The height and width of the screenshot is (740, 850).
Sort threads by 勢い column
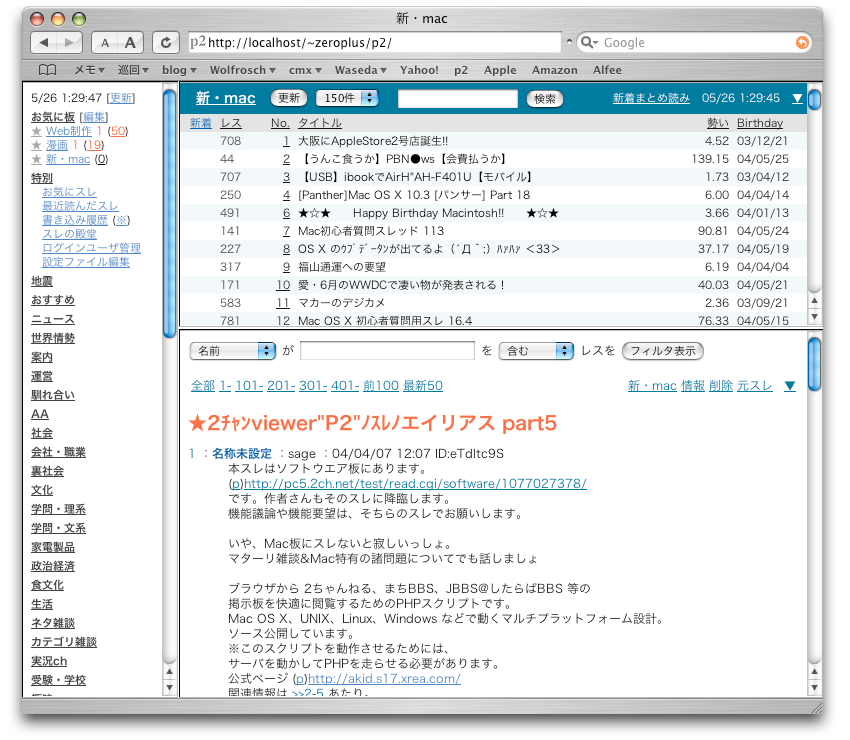click(x=718, y=123)
